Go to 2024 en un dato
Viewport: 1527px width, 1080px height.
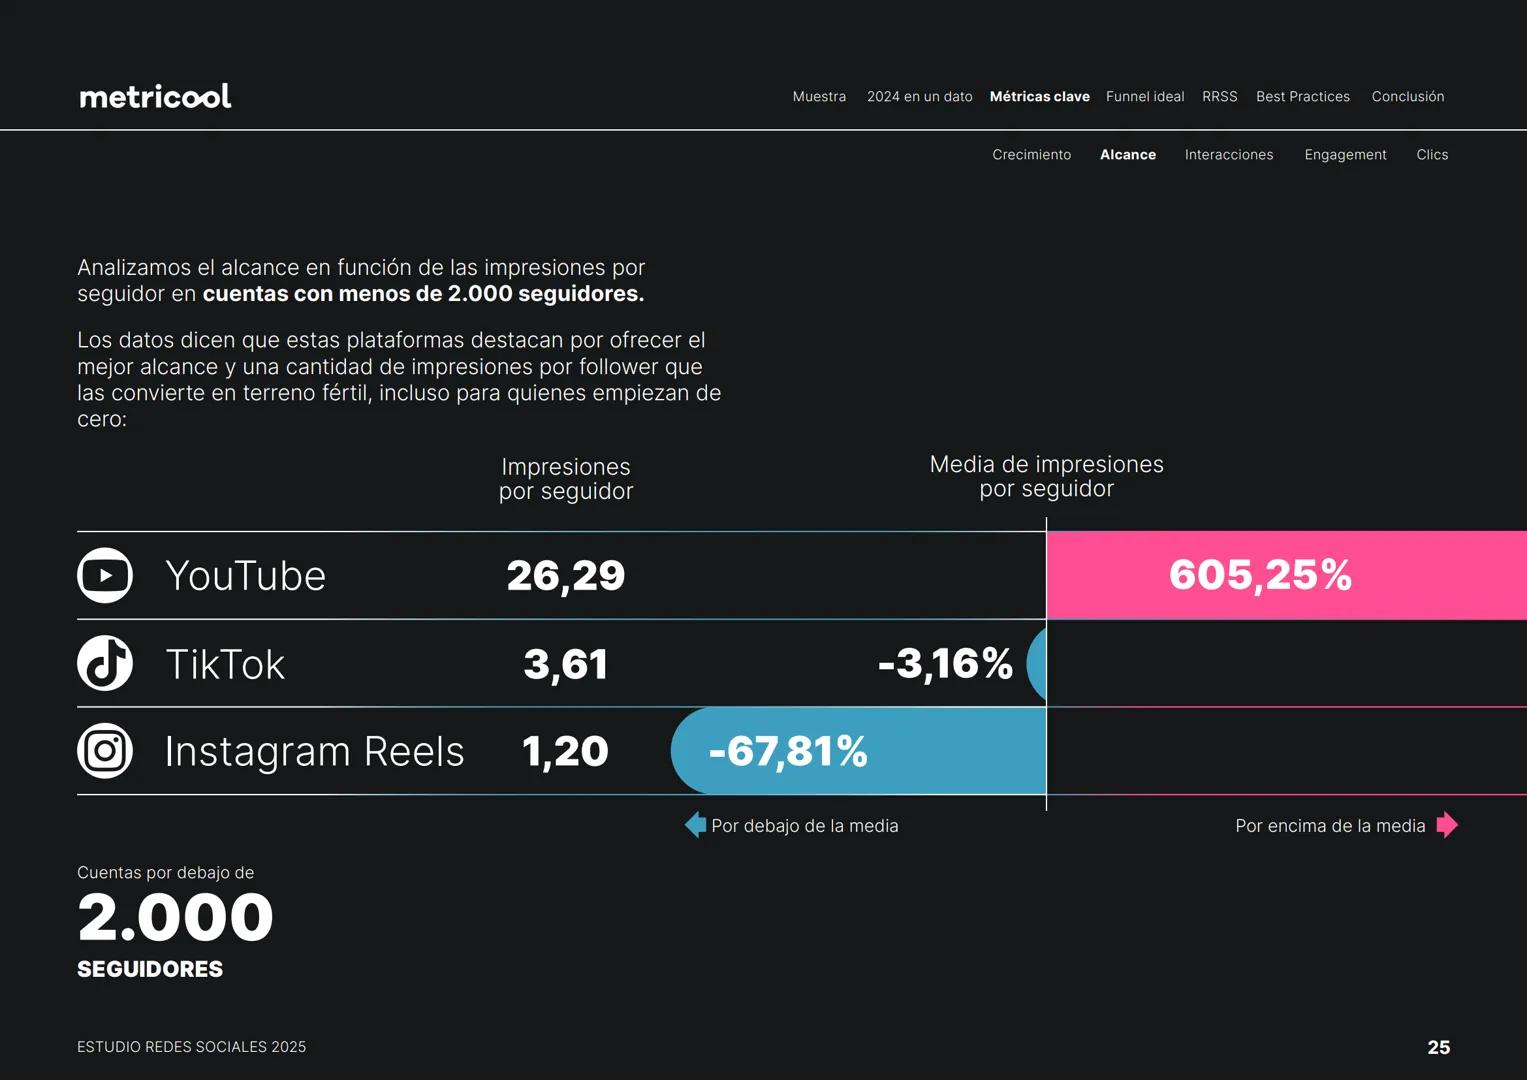[919, 97]
